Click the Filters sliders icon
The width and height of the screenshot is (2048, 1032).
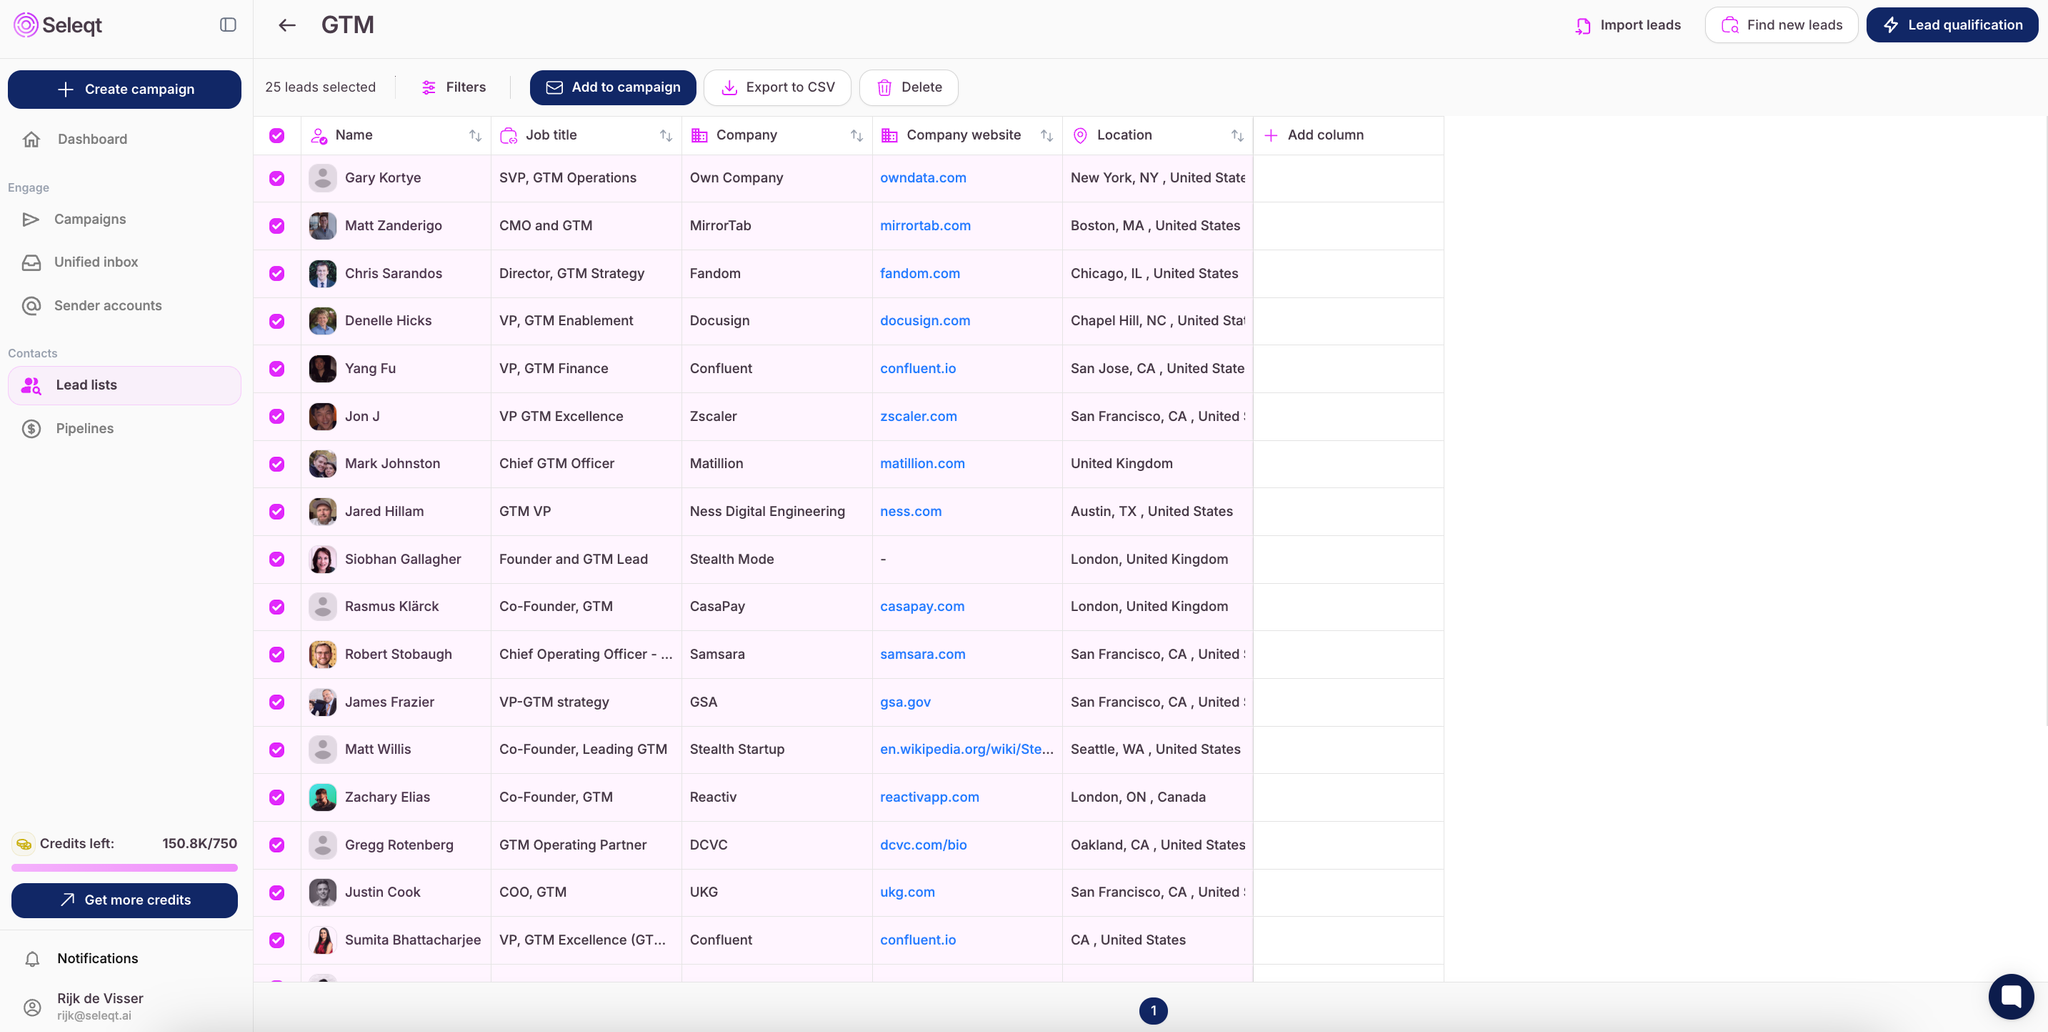pyautogui.click(x=429, y=88)
